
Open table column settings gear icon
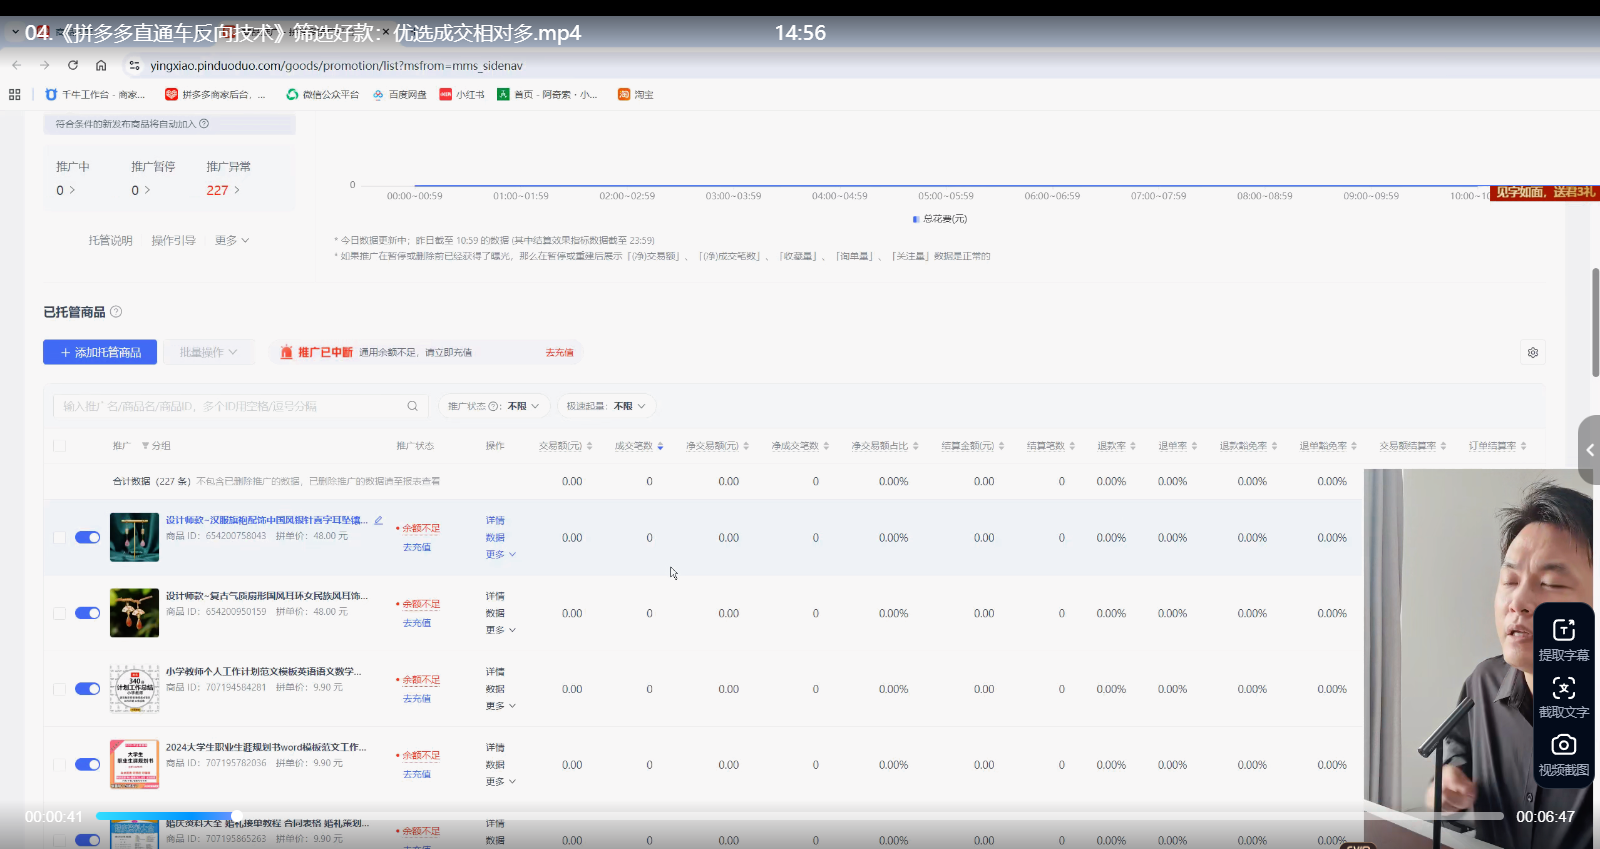coord(1532,353)
